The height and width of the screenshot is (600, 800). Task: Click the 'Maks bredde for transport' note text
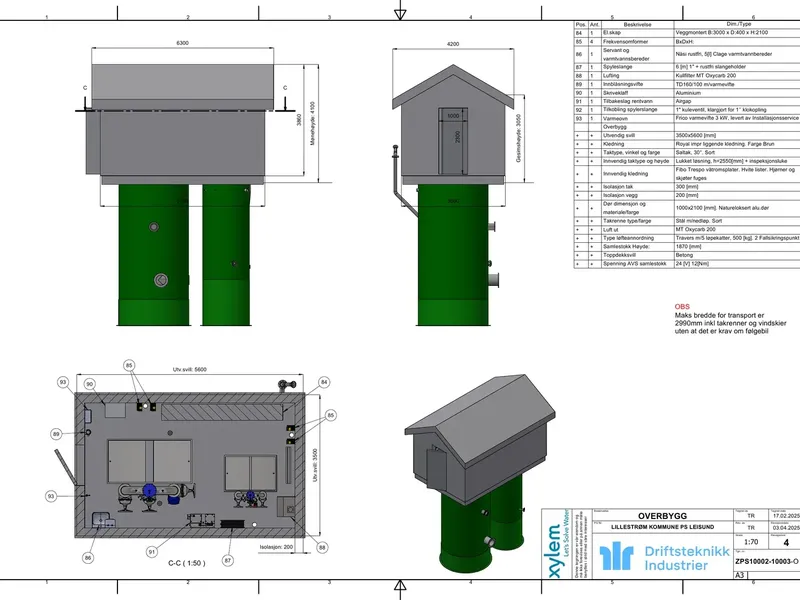point(731,323)
